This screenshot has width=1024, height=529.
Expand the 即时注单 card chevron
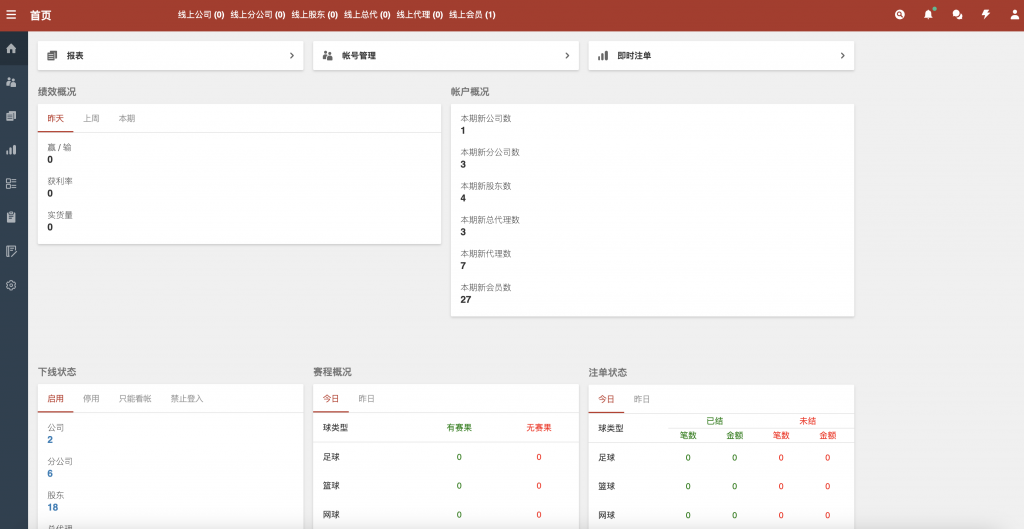843,56
